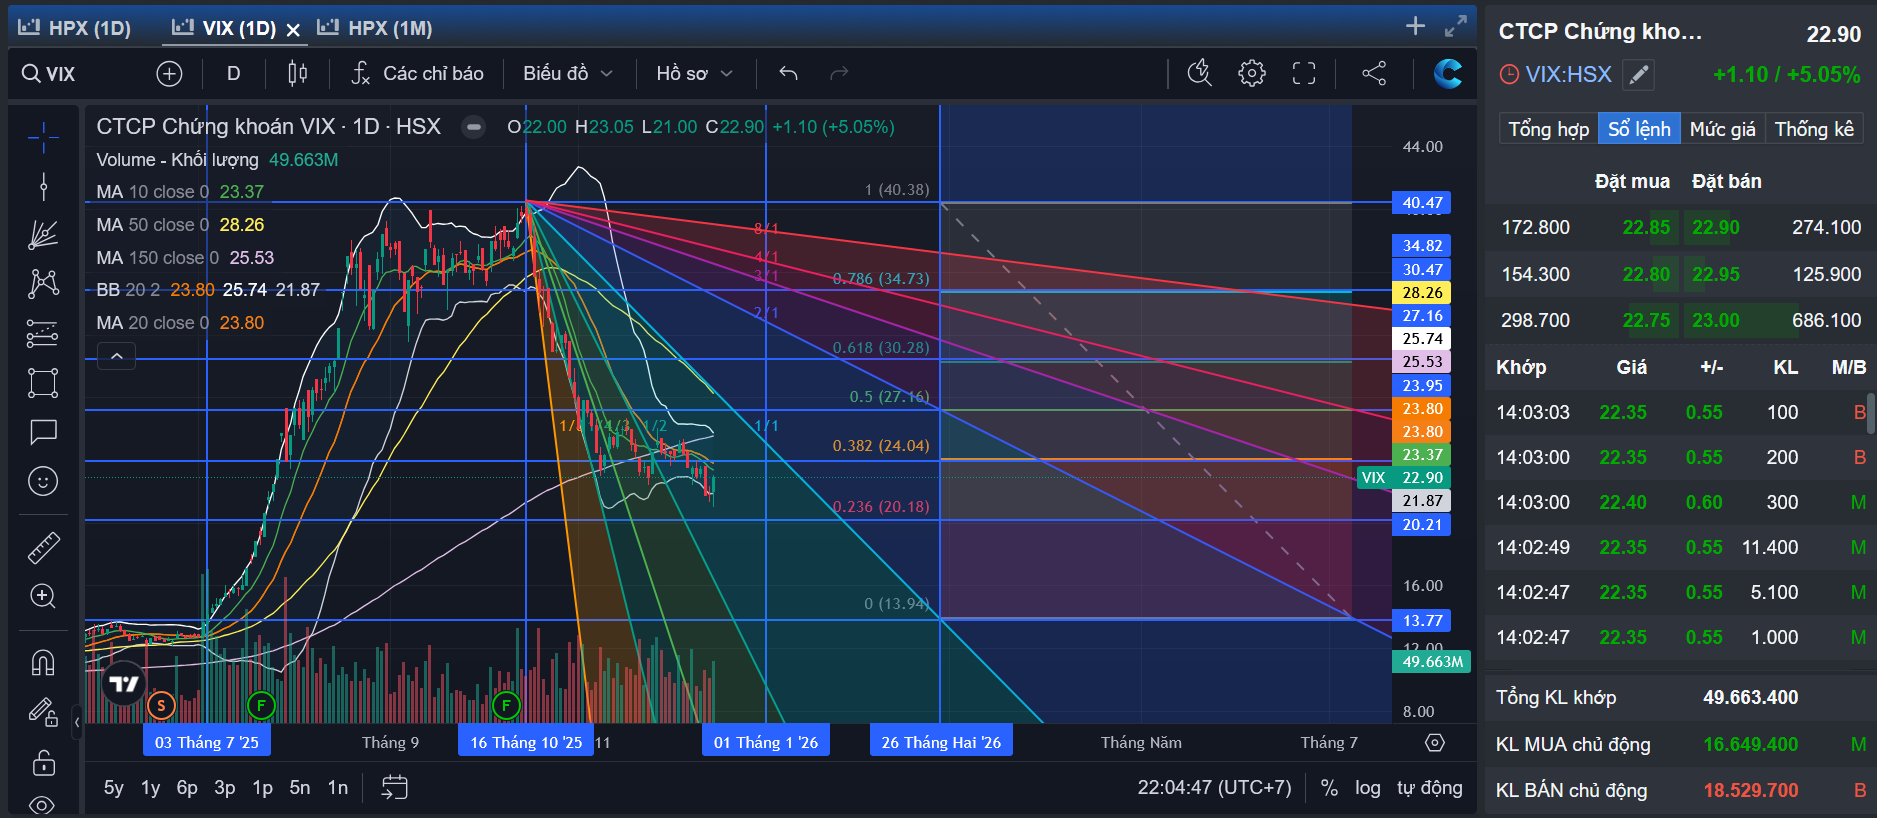Toggle log scale mode
1877x818 pixels.
[x=1368, y=788]
